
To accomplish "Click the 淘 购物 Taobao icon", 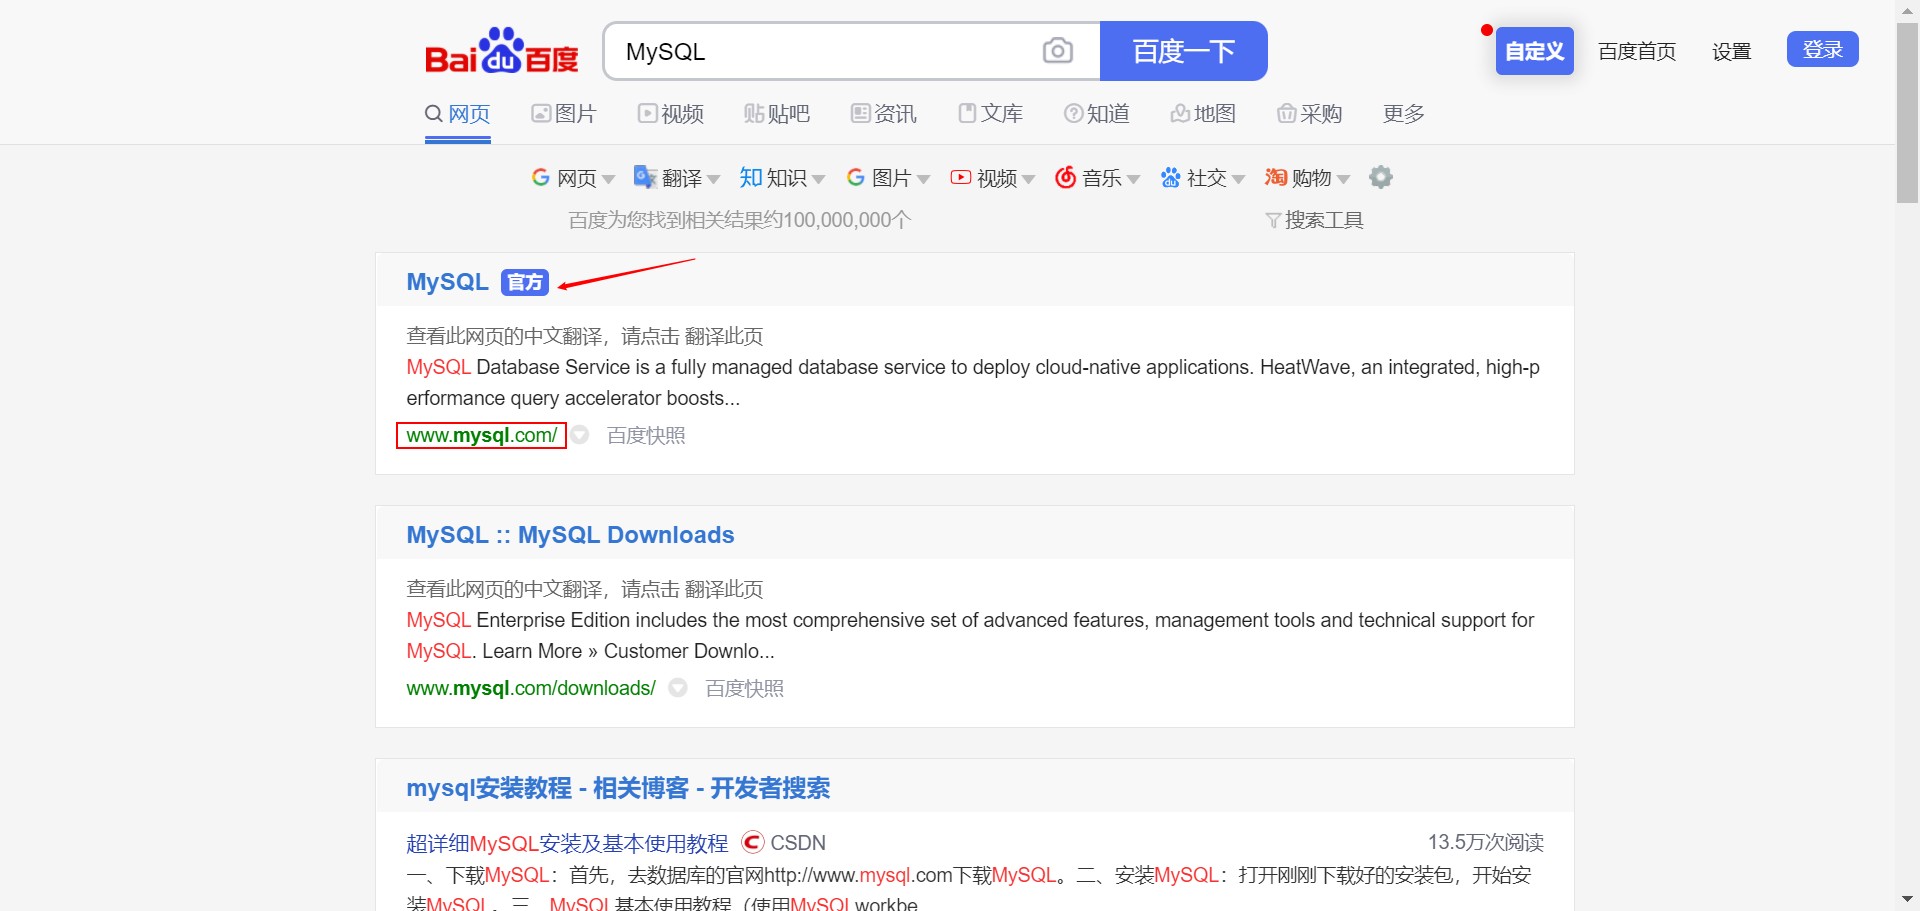I will (x=1276, y=177).
